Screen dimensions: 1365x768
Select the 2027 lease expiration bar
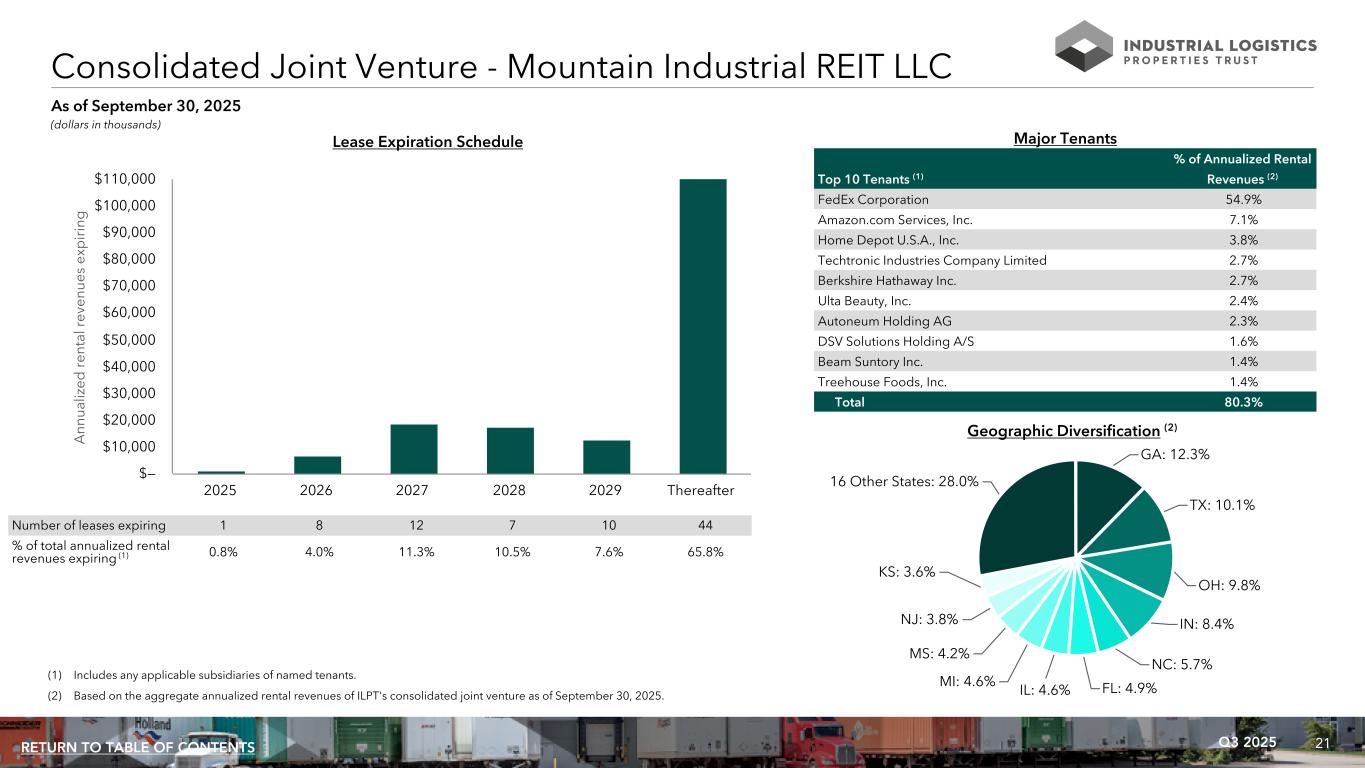click(413, 449)
